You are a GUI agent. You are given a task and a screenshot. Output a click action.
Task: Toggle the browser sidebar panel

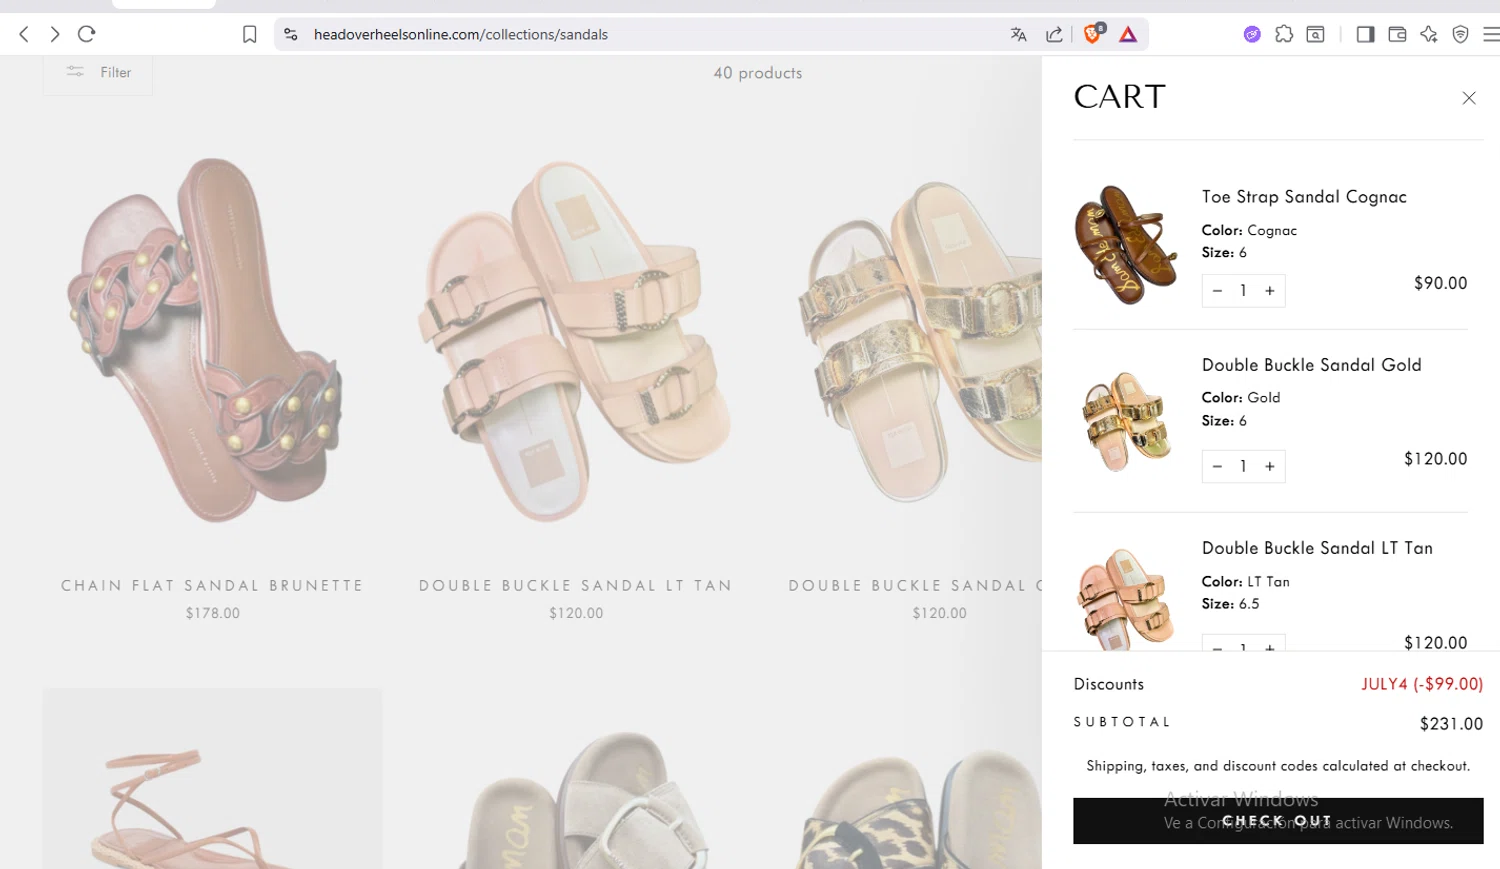point(1365,34)
